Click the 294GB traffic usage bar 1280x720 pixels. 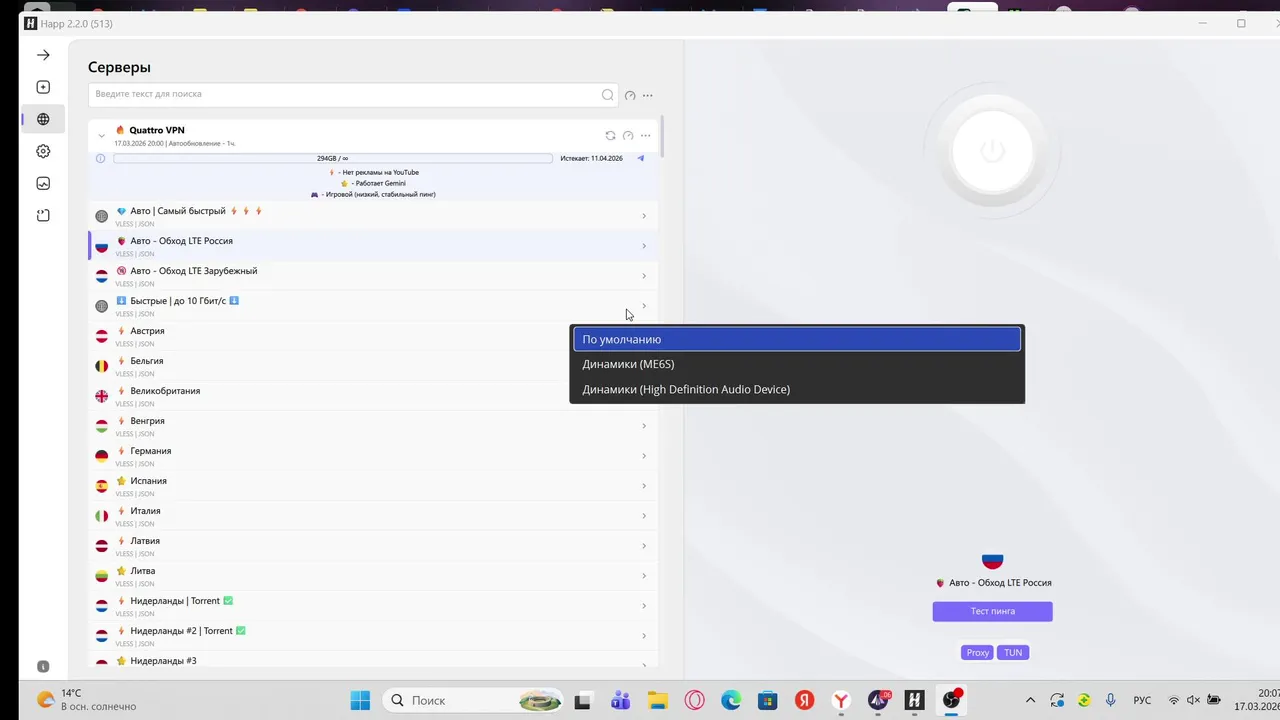[x=333, y=158]
